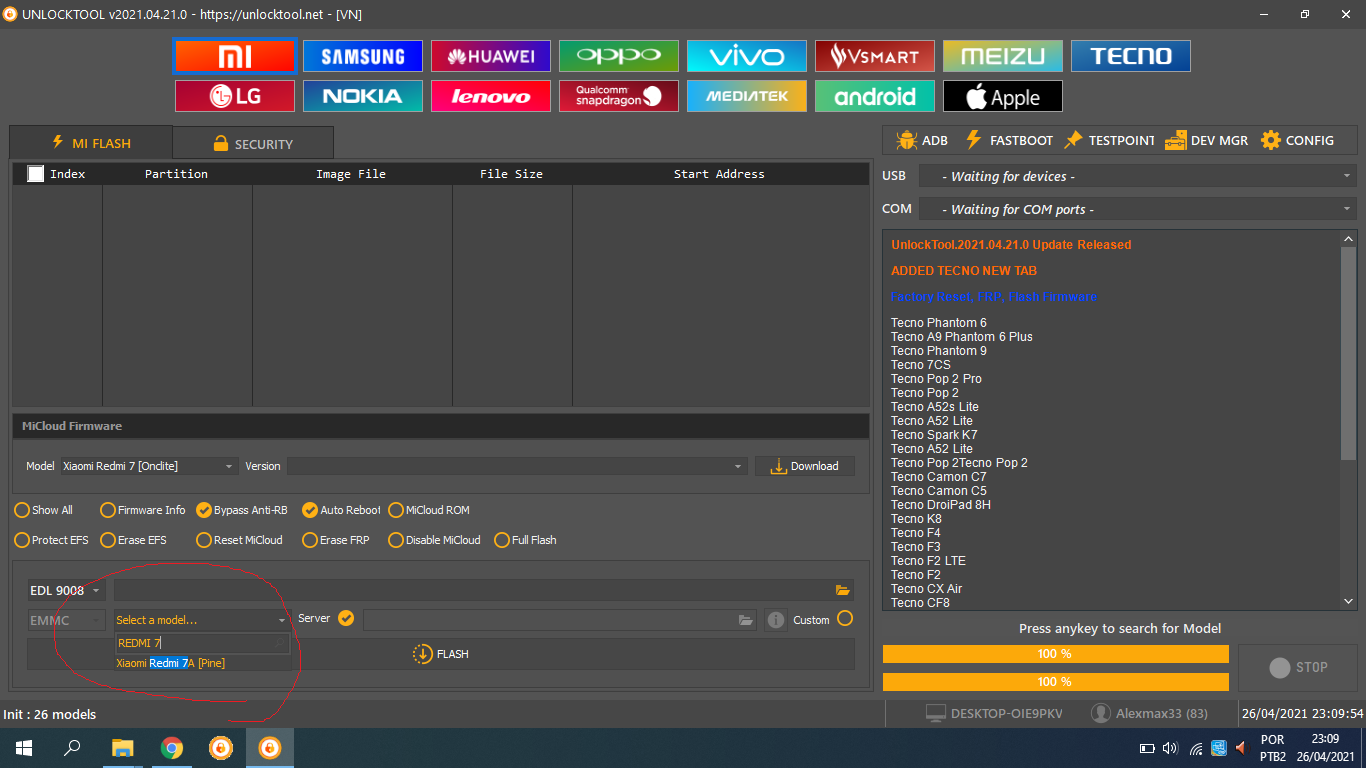
Task: Switch to the SECURITY tab
Action: coord(253,144)
